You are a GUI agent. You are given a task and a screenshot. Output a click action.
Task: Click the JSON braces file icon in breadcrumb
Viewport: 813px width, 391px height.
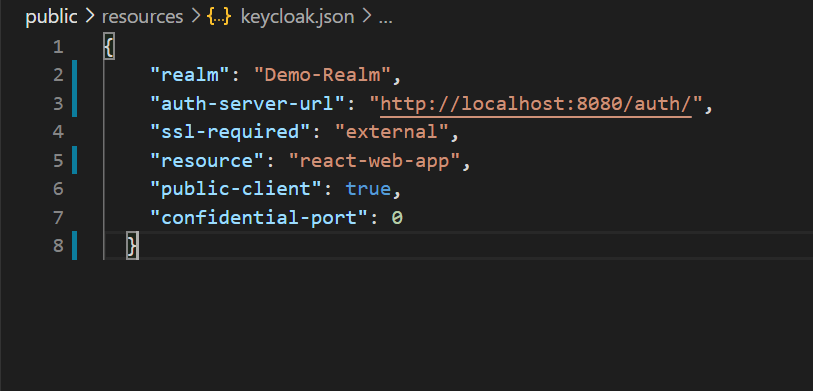[218, 17]
